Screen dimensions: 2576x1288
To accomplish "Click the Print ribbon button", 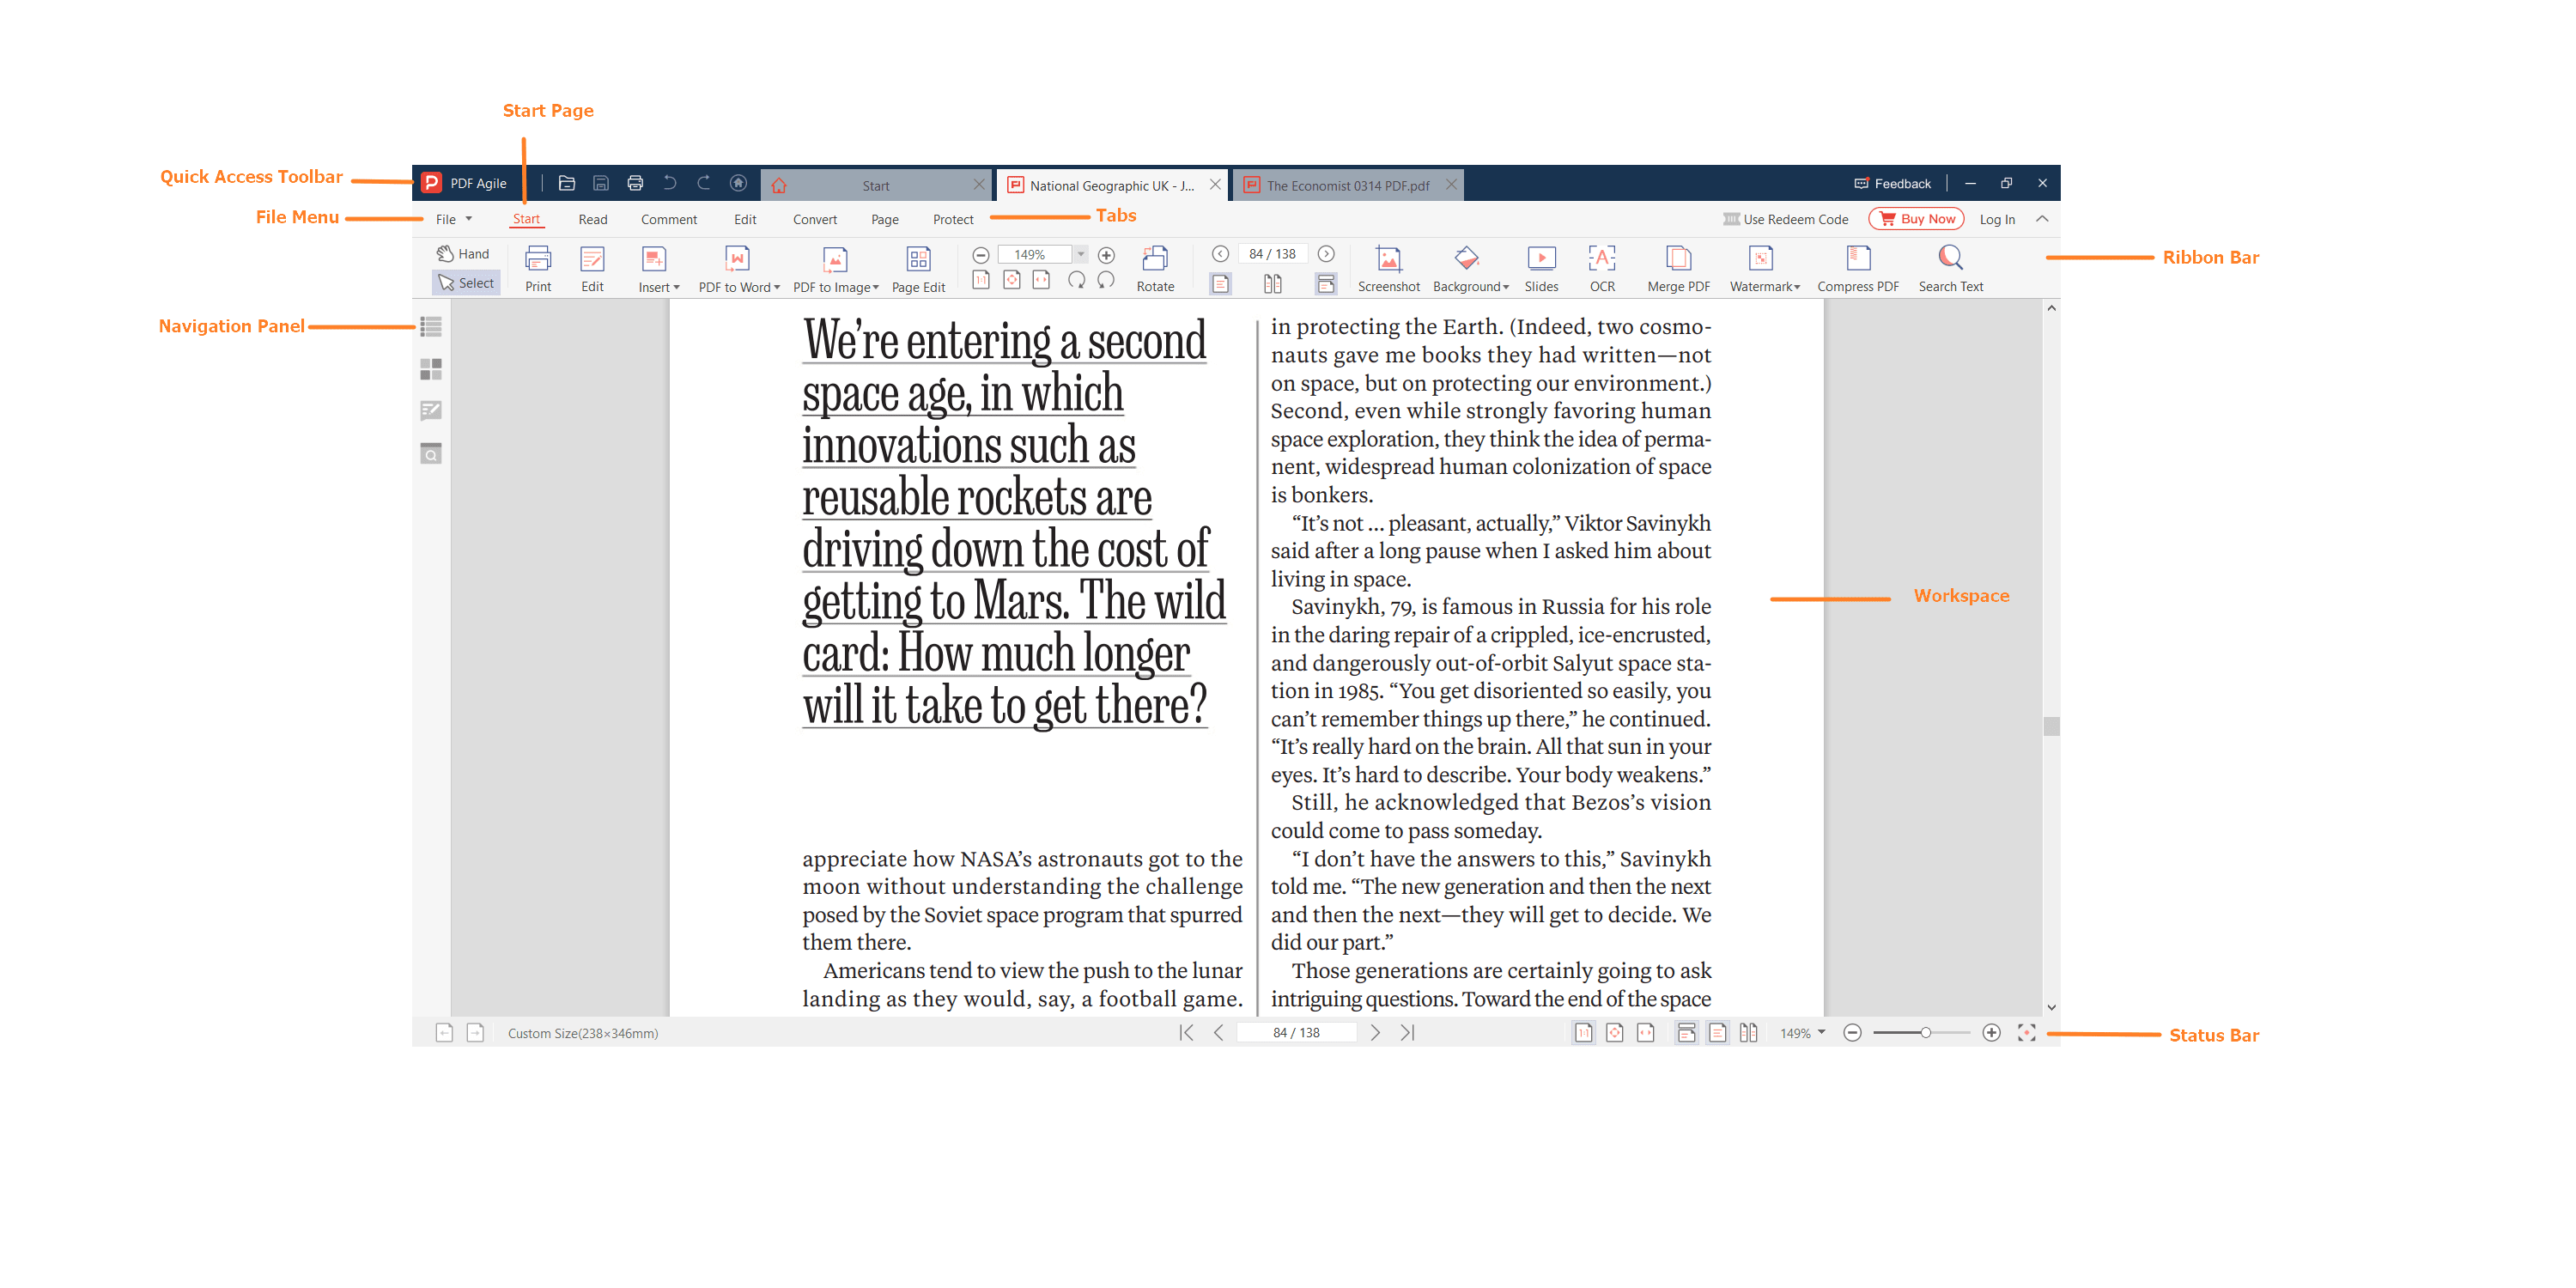I will pyautogui.click(x=538, y=269).
